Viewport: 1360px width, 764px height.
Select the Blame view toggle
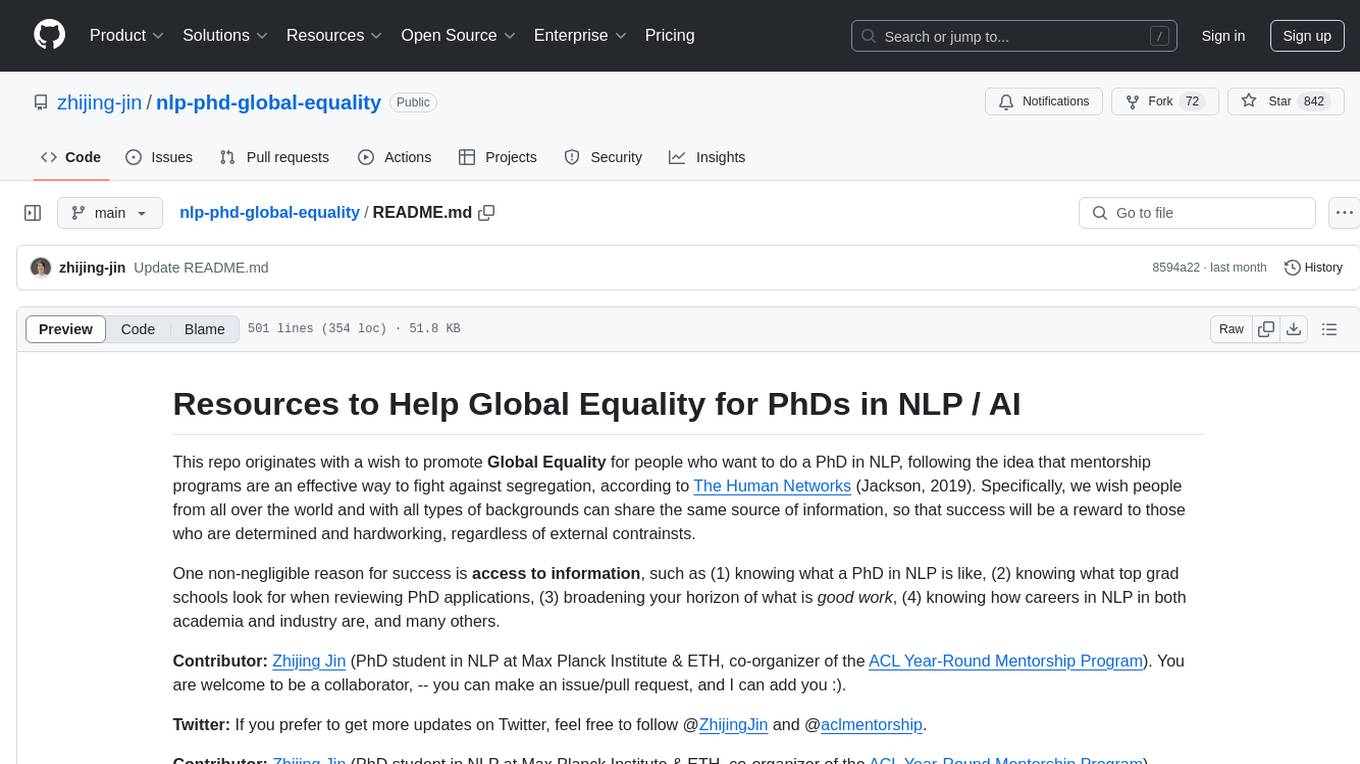point(205,329)
